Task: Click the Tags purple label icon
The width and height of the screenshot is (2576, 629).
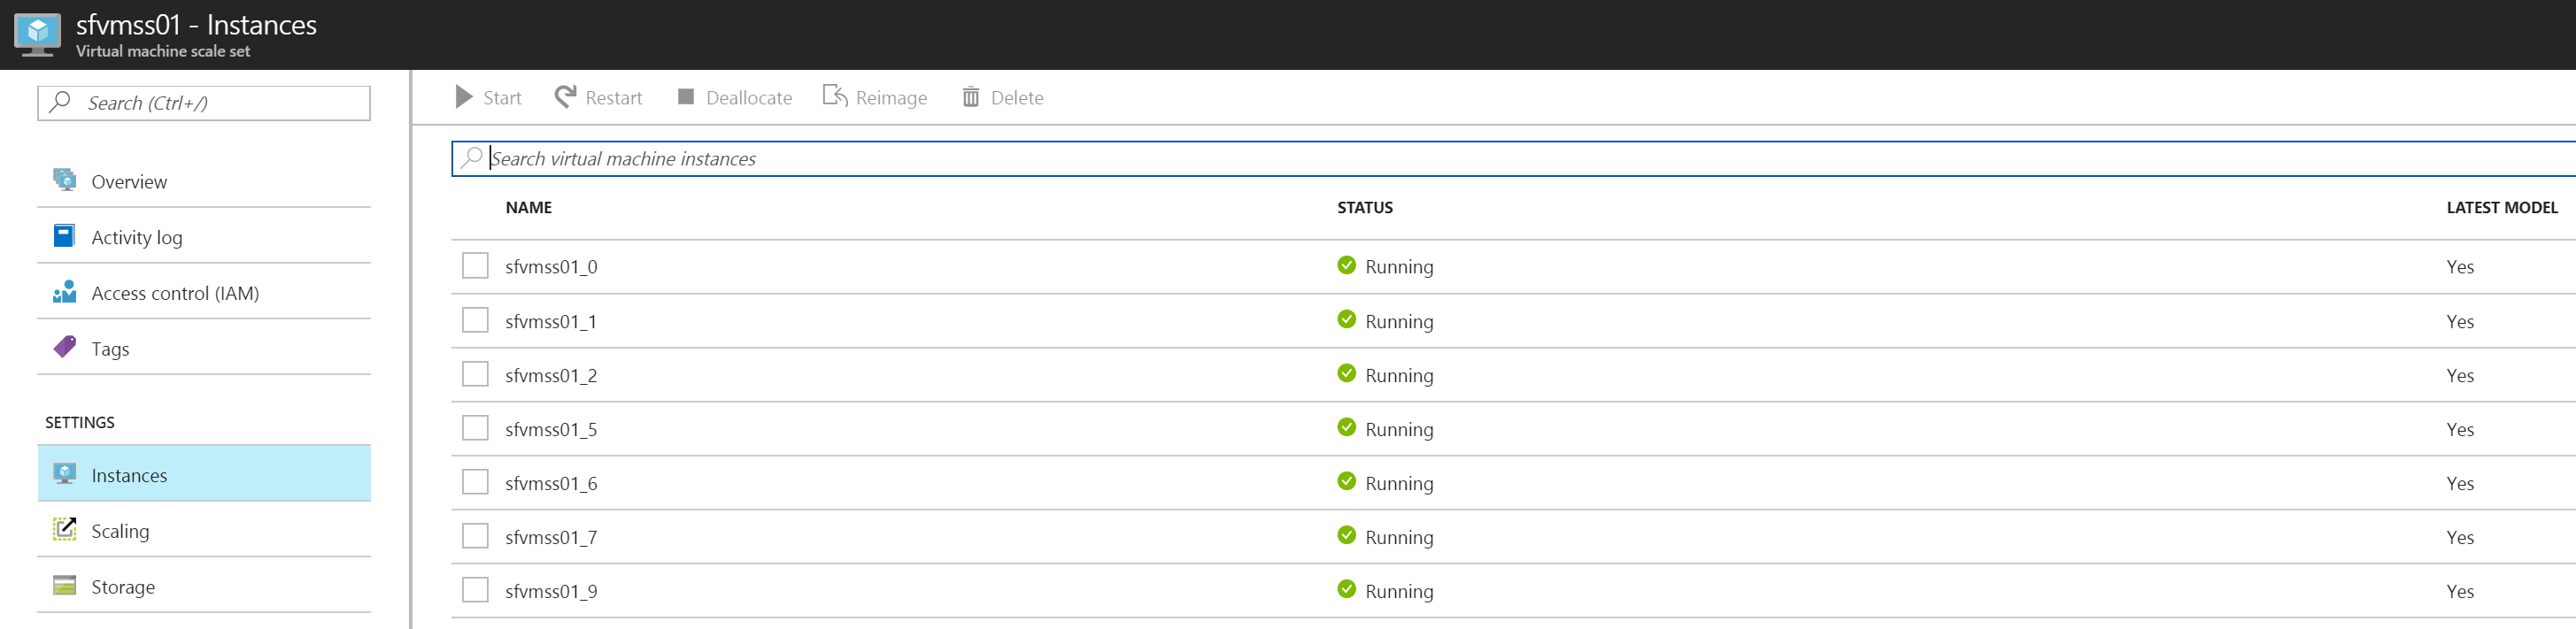Action: 65,348
